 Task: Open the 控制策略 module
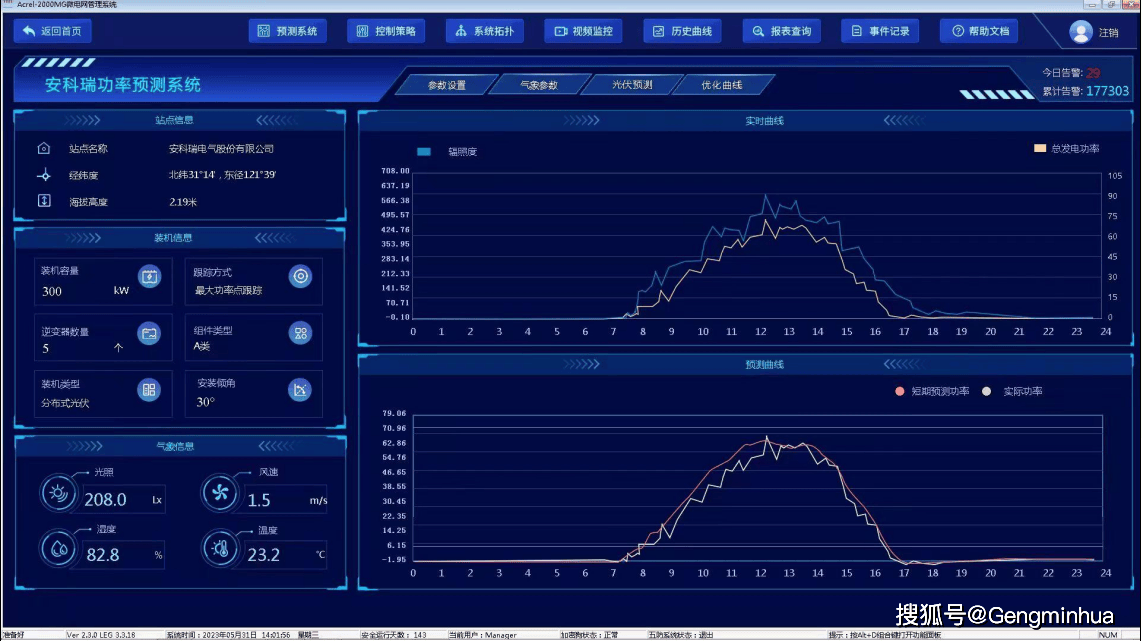386,31
